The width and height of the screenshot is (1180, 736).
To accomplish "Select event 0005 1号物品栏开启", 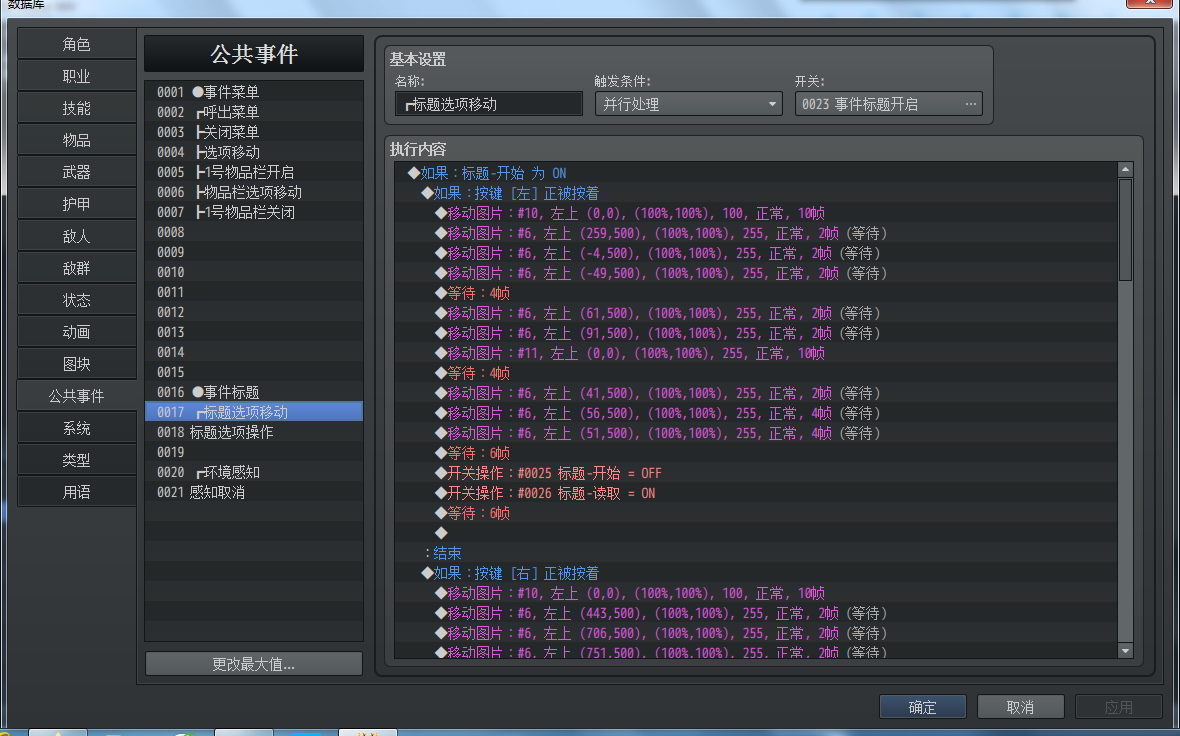I will pyautogui.click(x=254, y=172).
